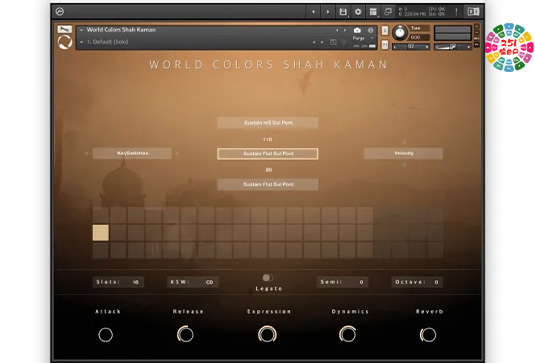Click the Slots value field
Image resolution: width=535 pixels, height=363 pixels.
coord(118,282)
